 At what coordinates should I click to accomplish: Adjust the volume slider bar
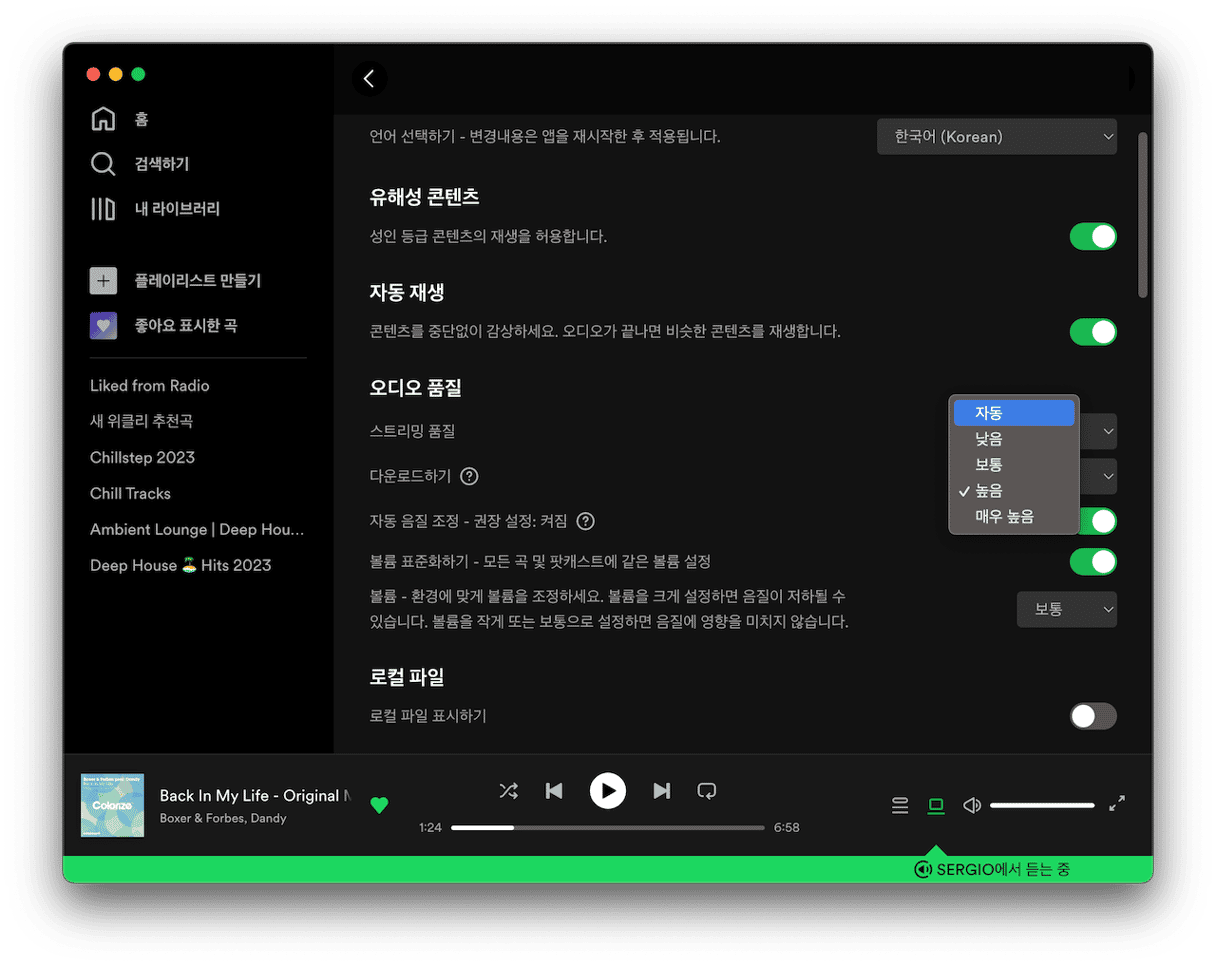pos(1042,805)
